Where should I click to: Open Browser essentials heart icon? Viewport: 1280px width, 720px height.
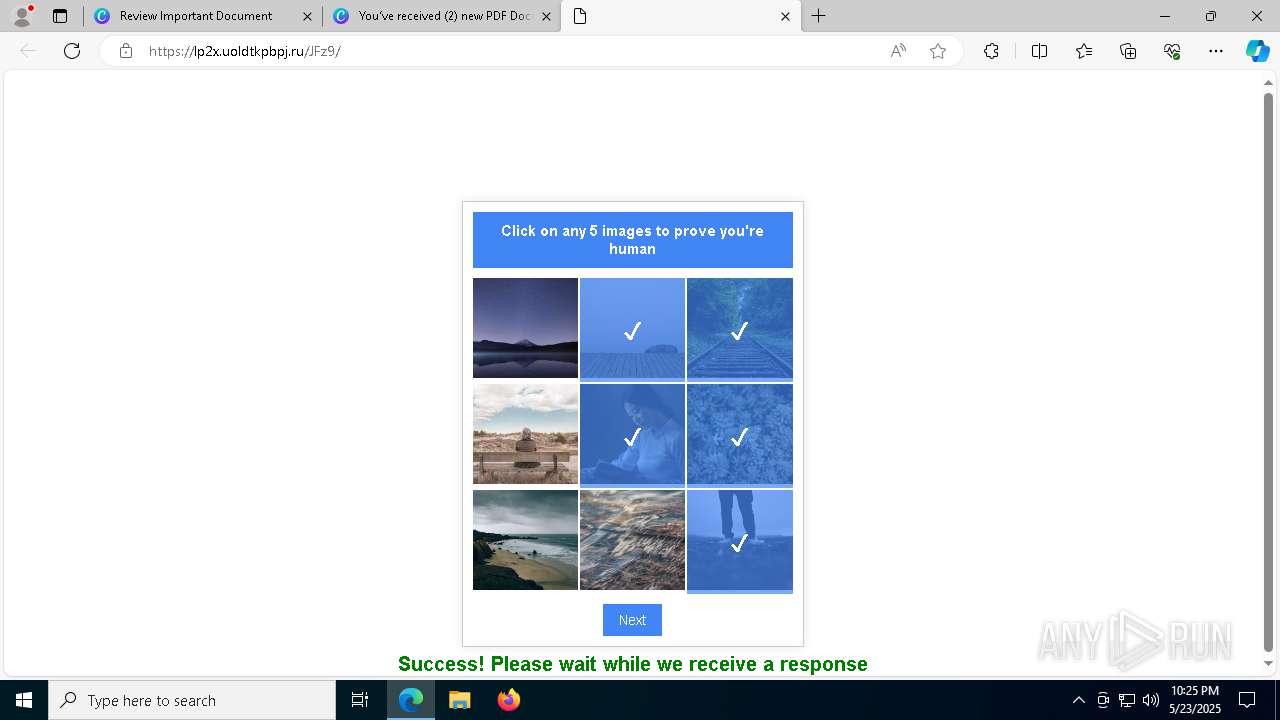pos(1172,51)
